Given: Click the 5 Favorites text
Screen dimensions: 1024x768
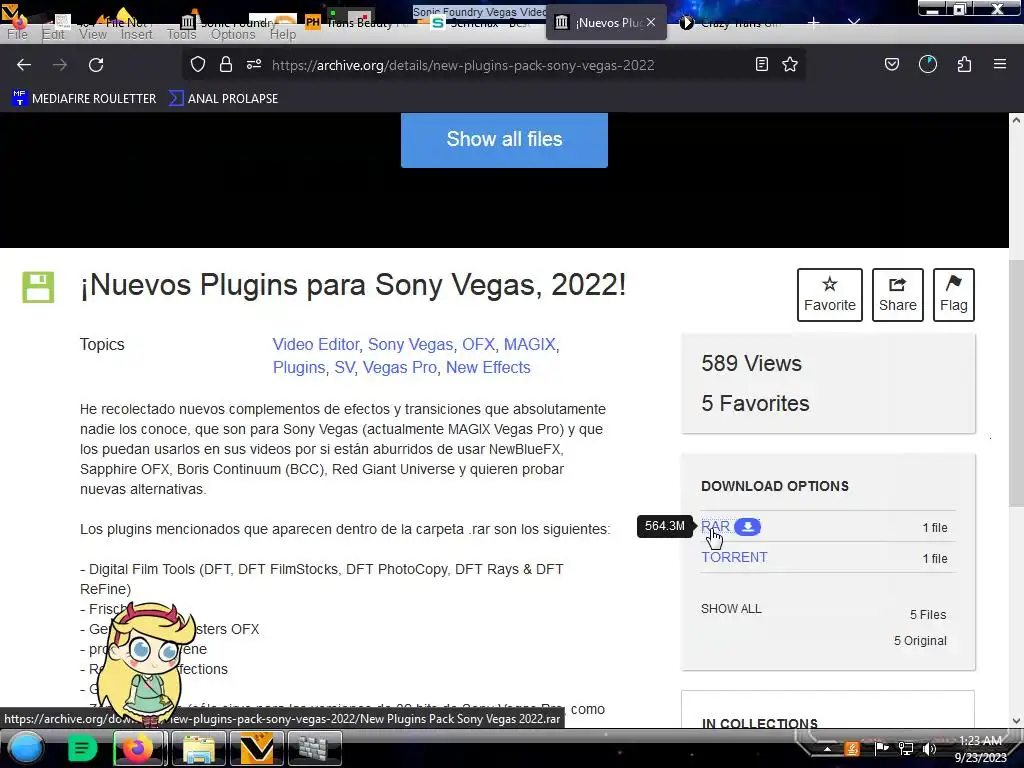Looking at the screenshot, I should [x=755, y=403].
